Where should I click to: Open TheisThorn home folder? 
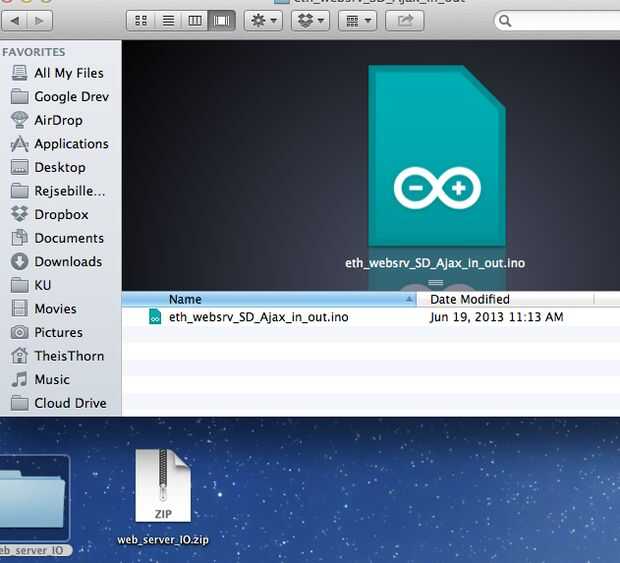57,356
